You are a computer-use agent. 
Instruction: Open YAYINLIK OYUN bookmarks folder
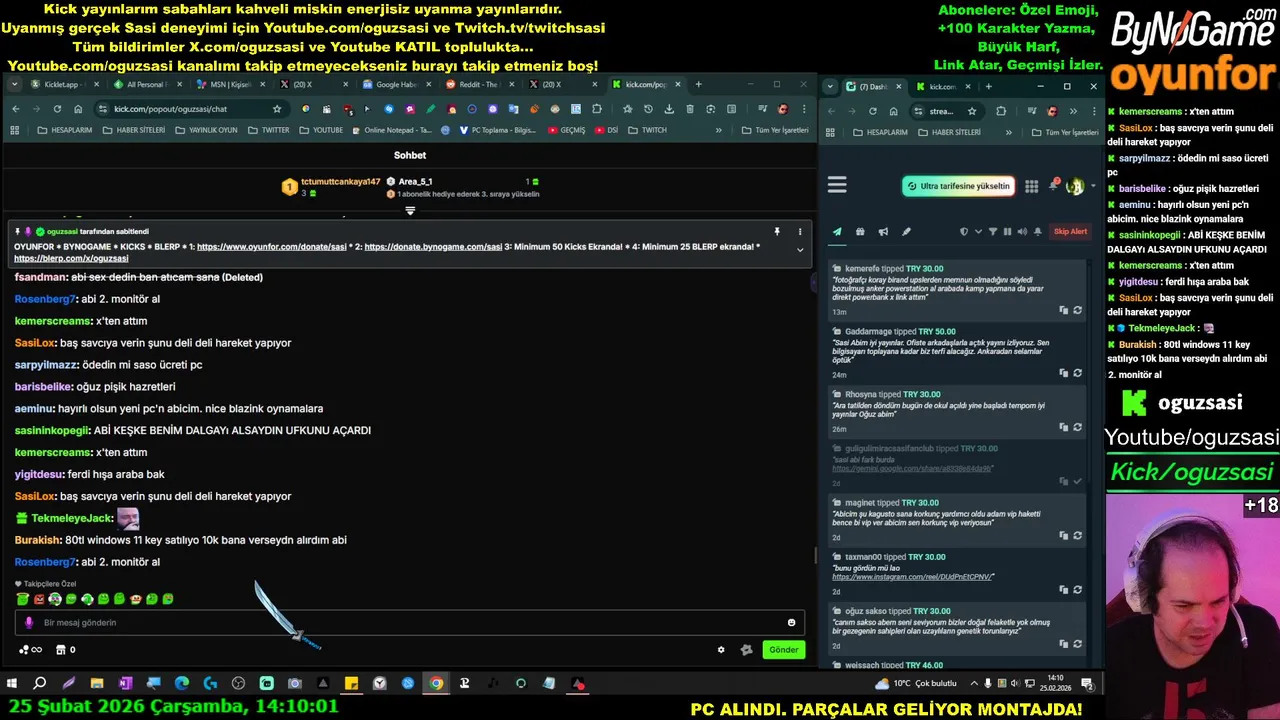207,130
